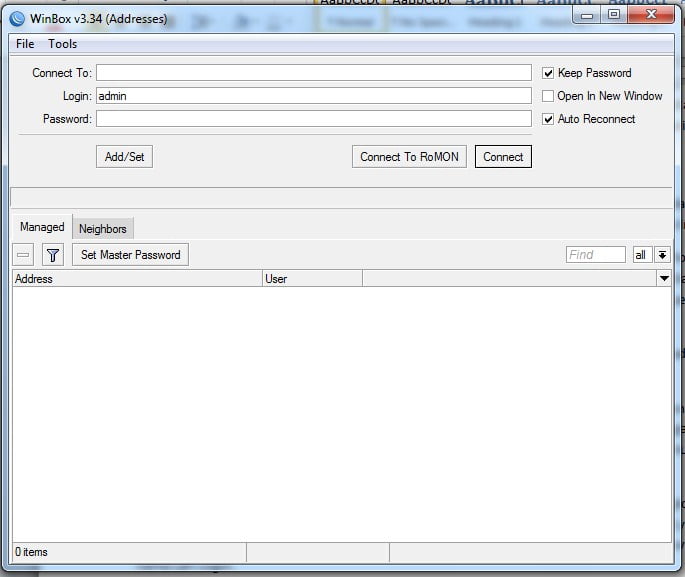Image resolution: width=685 pixels, height=577 pixels.
Task: Click the '0 items' status text
Action: 31,552
